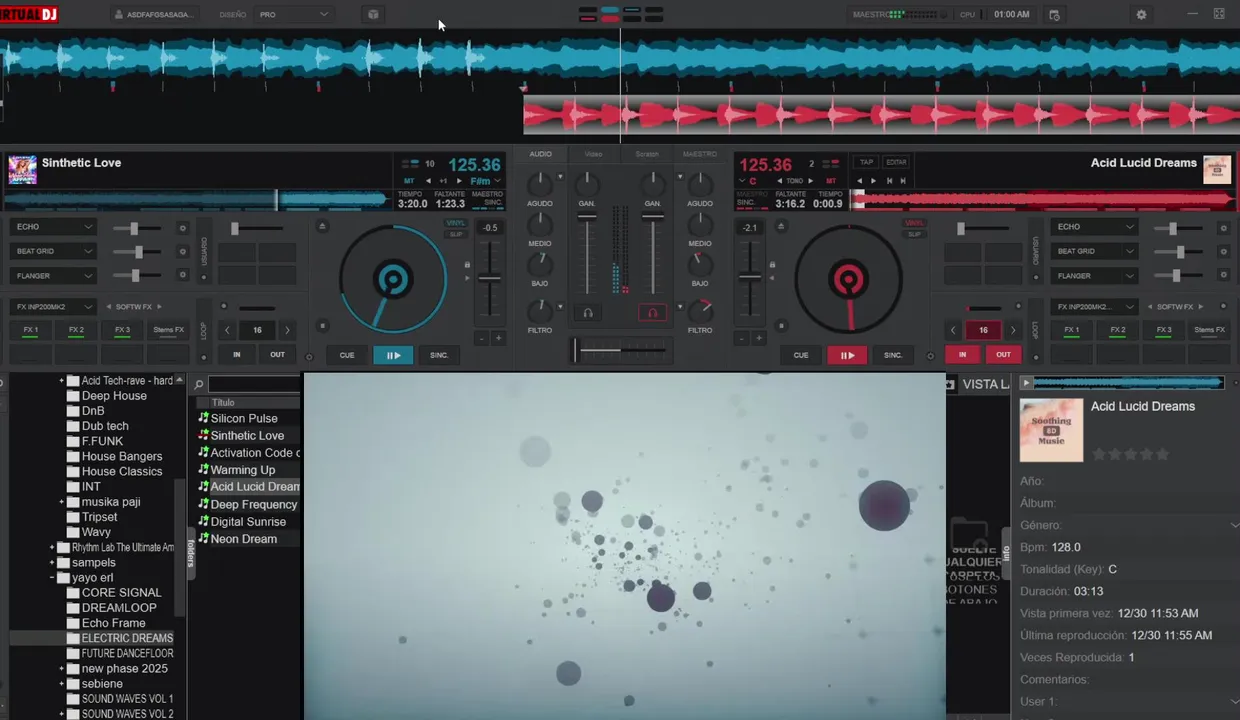The width and height of the screenshot is (1240, 720).
Task: Click the left deck pitch lock icon
Action: click(x=467, y=265)
